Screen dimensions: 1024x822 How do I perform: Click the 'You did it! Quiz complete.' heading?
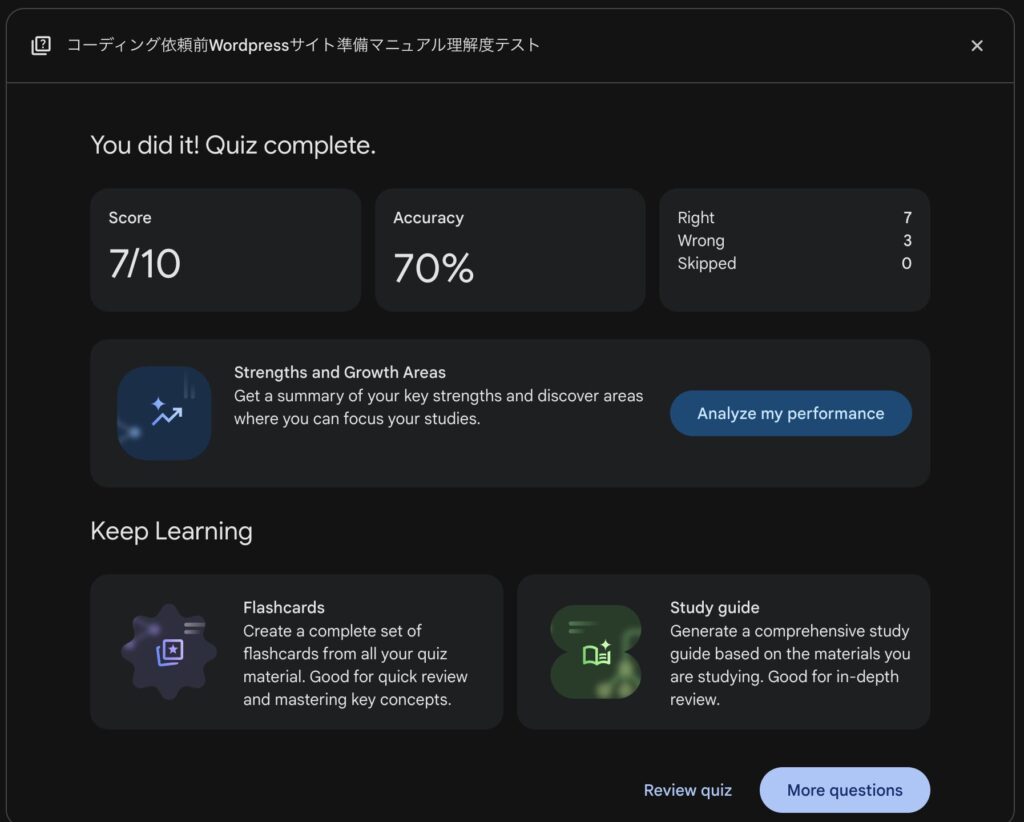[233, 145]
